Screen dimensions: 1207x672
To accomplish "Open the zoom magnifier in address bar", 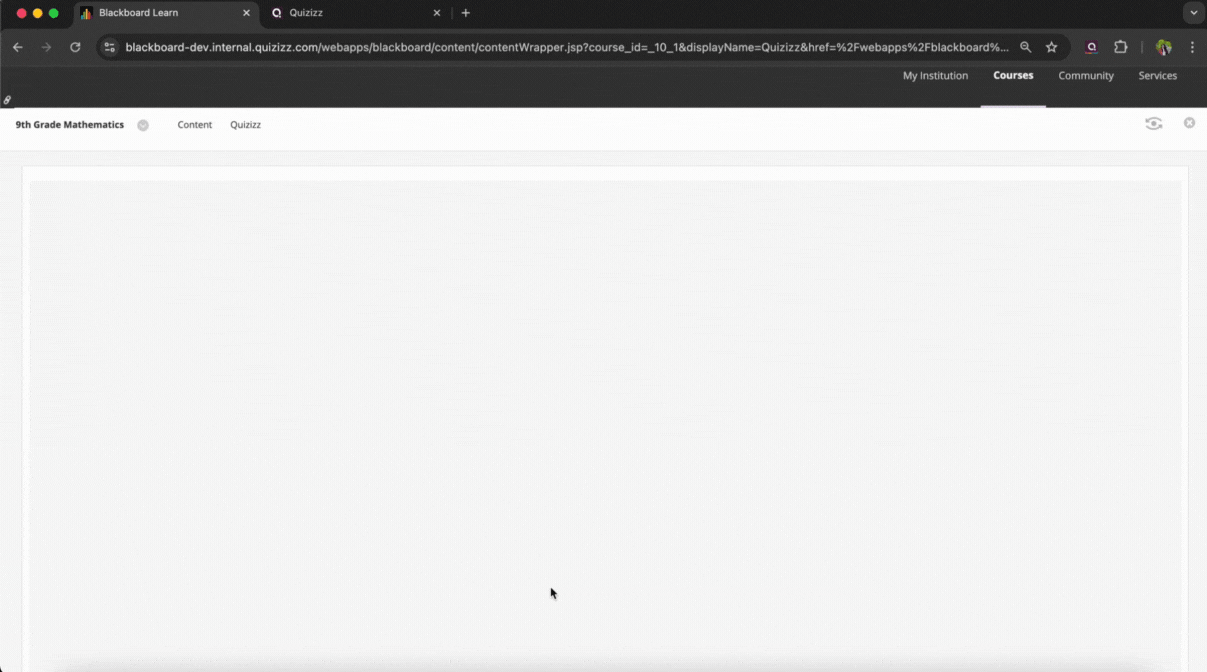I will pos(1025,47).
